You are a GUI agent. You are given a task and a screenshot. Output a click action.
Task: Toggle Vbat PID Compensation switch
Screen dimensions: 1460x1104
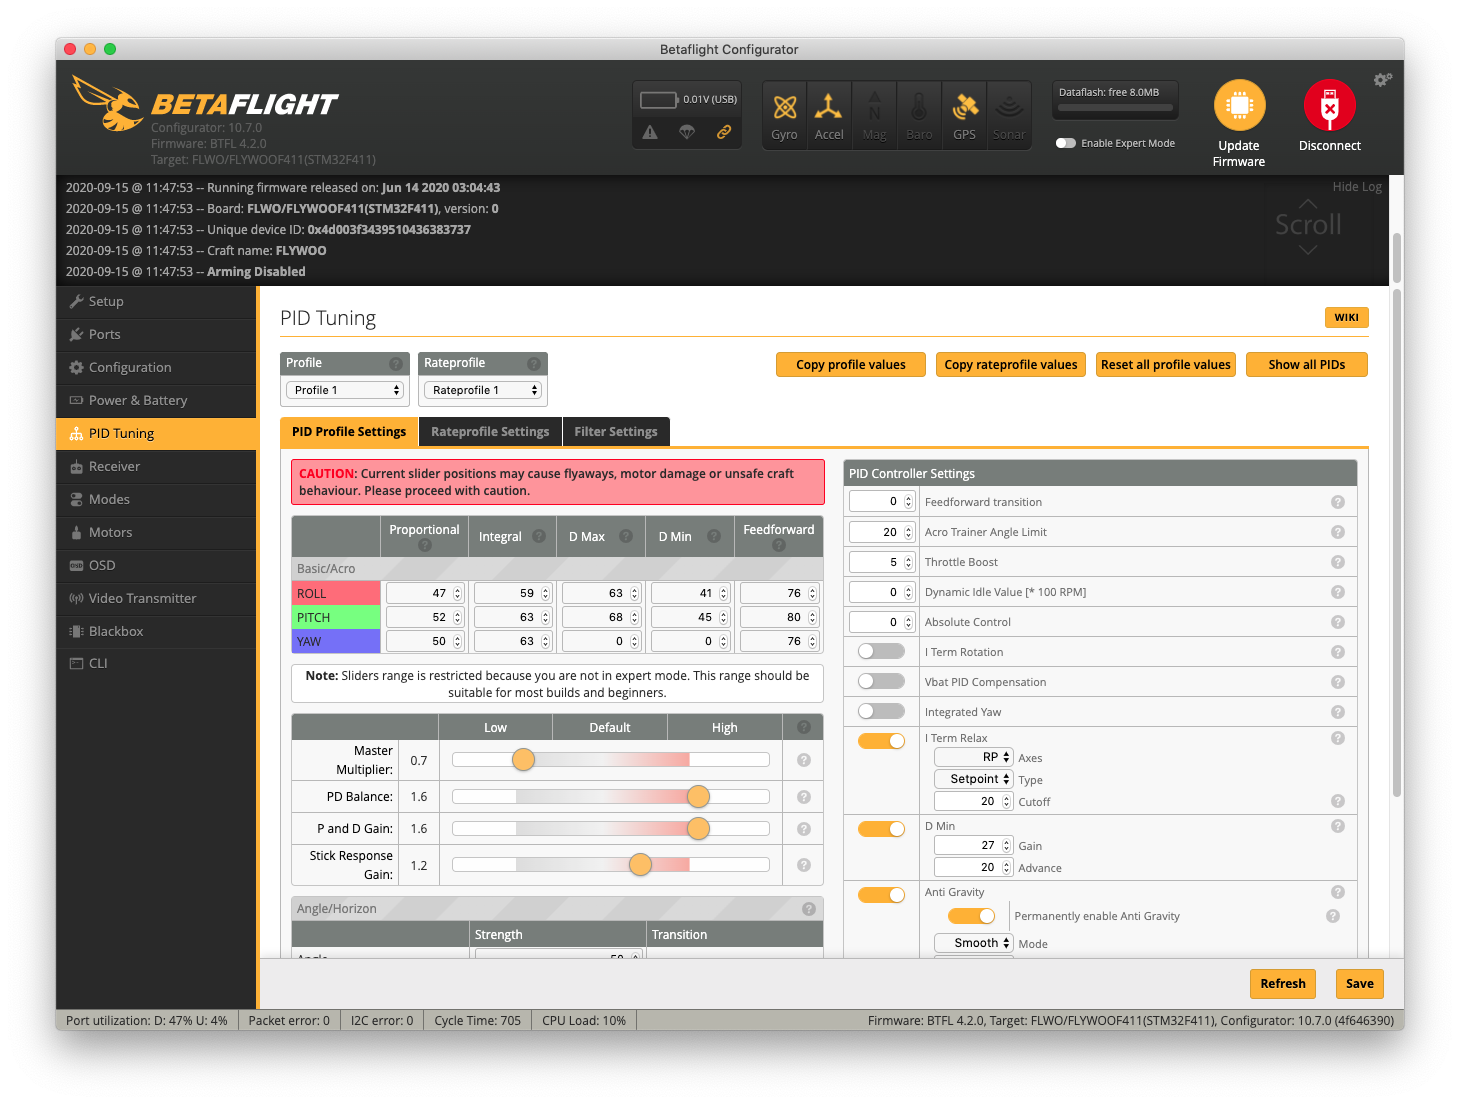click(881, 681)
